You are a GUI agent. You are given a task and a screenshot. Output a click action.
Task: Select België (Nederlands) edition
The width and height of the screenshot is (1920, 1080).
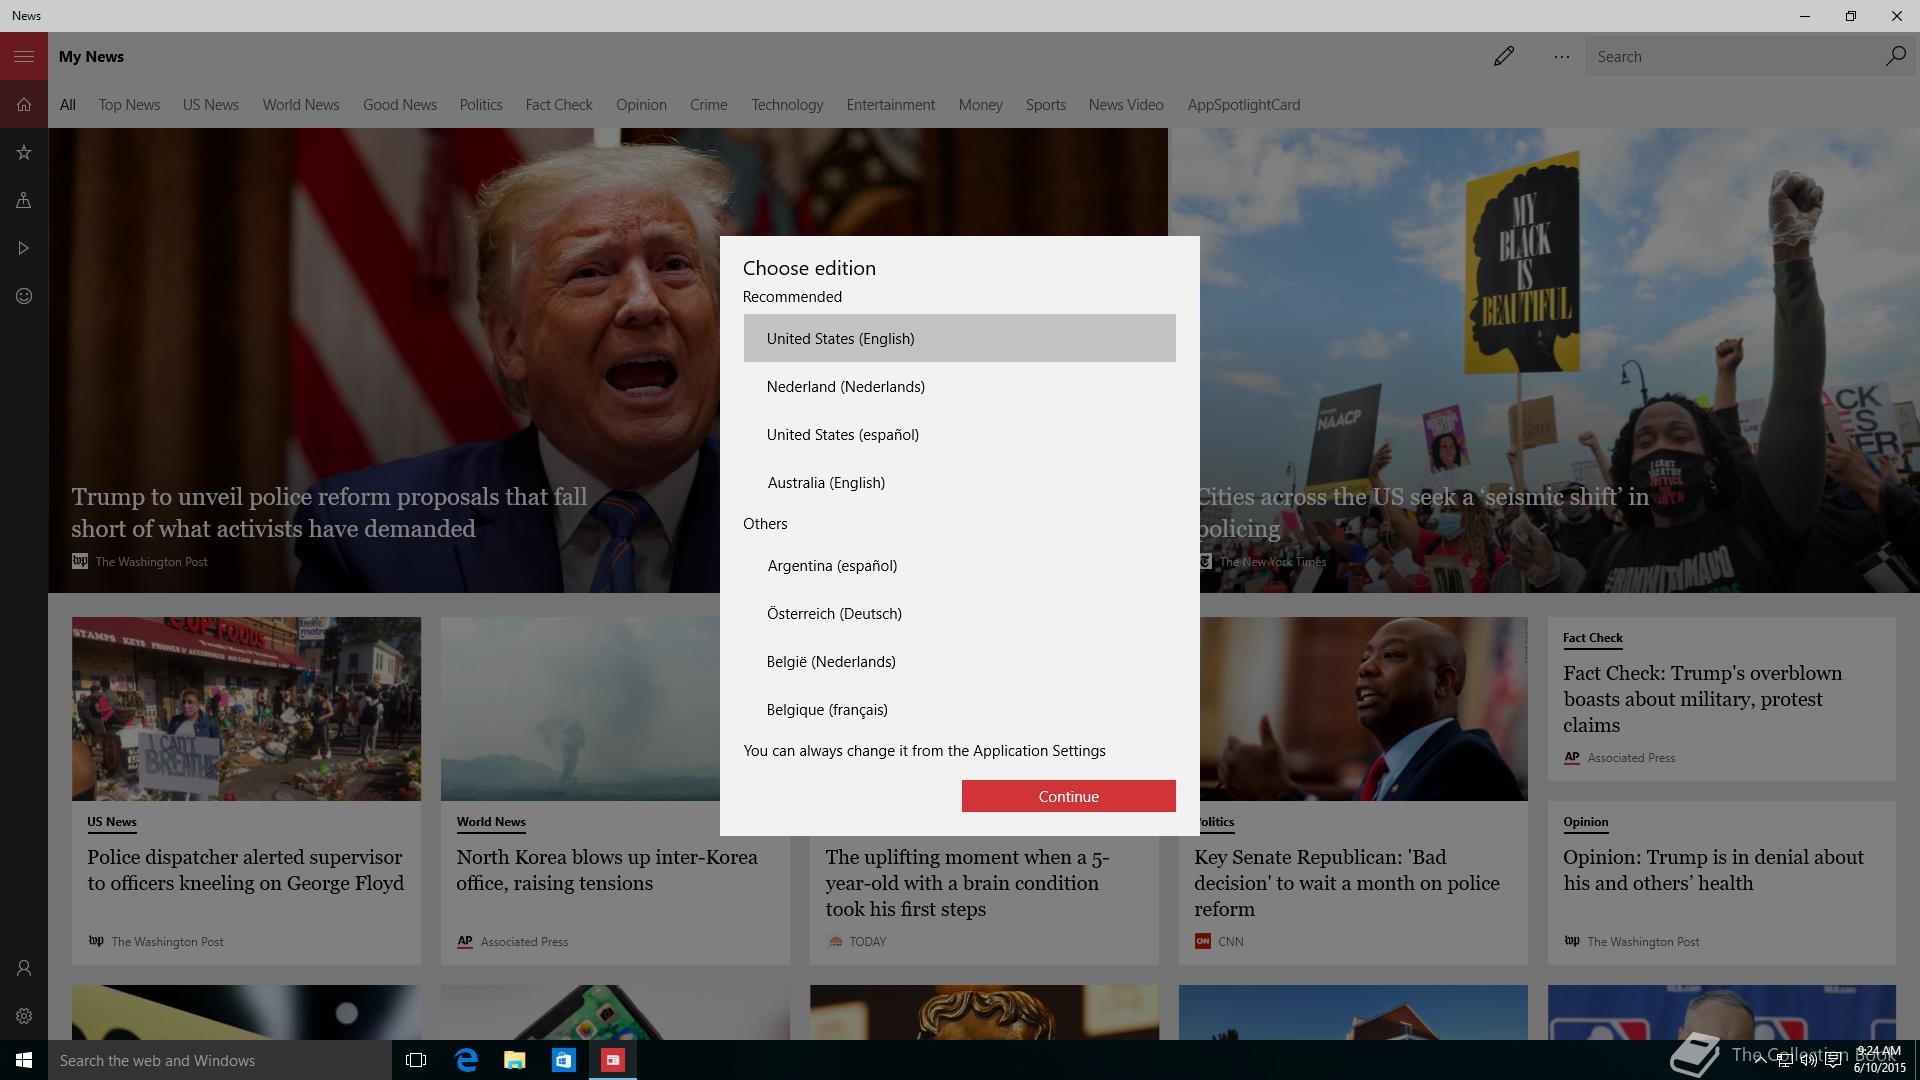[x=959, y=661]
